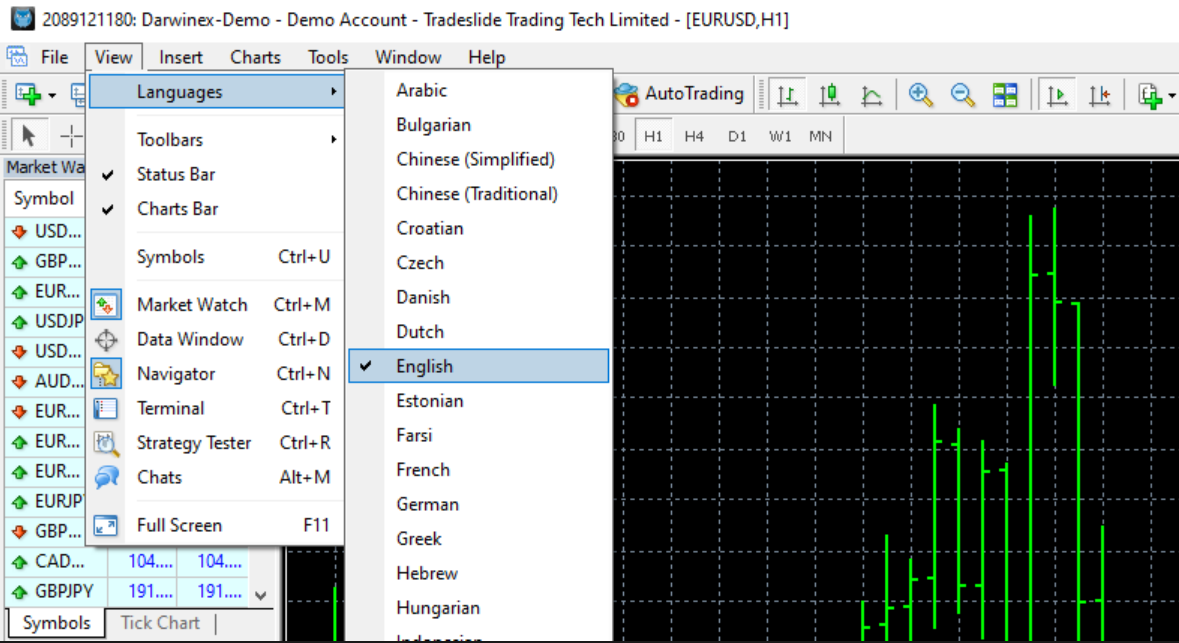Switch chart to line chart icon
1179x643 pixels.
click(871, 95)
